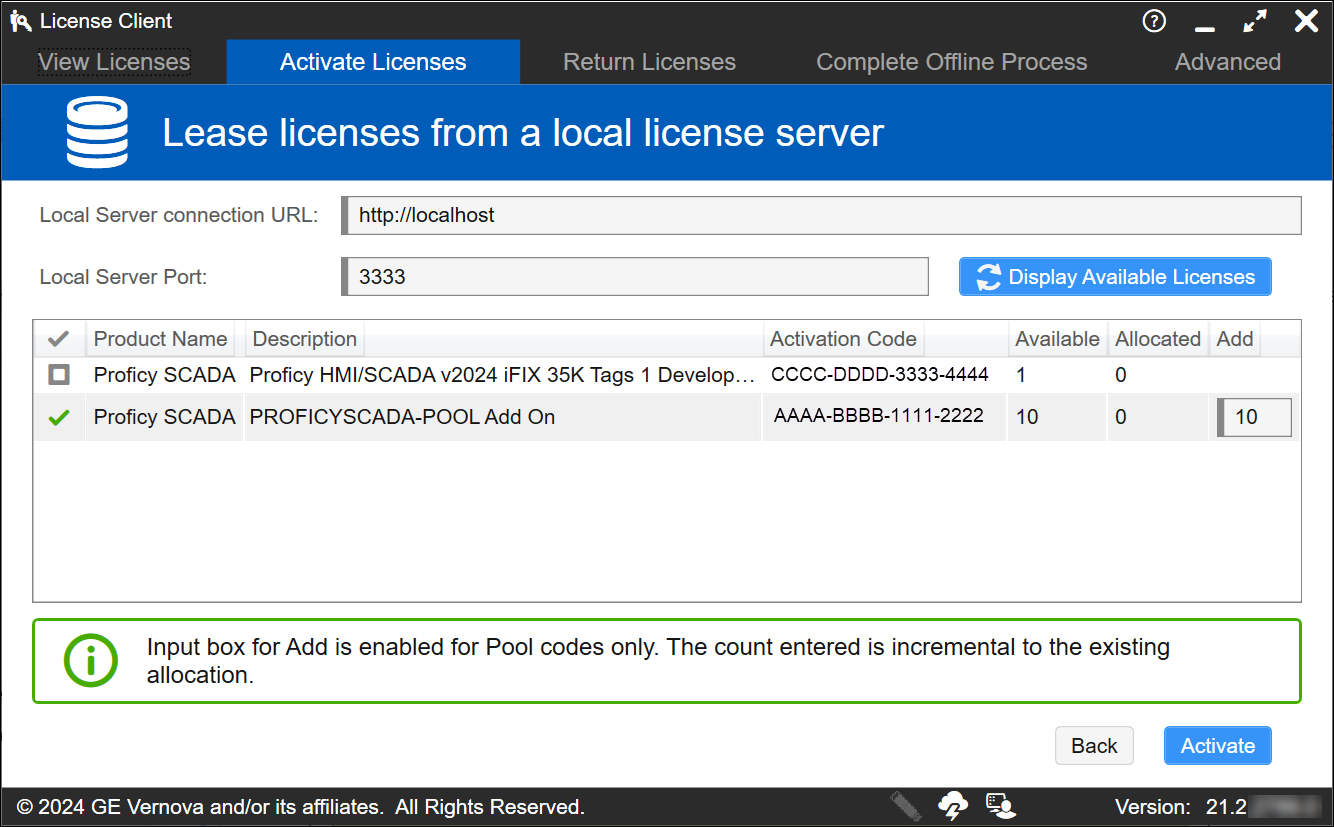The image size is (1334, 827).
Task: Select activation code AAAA-BBBB-1111-2222
Action: pos(879,416)
